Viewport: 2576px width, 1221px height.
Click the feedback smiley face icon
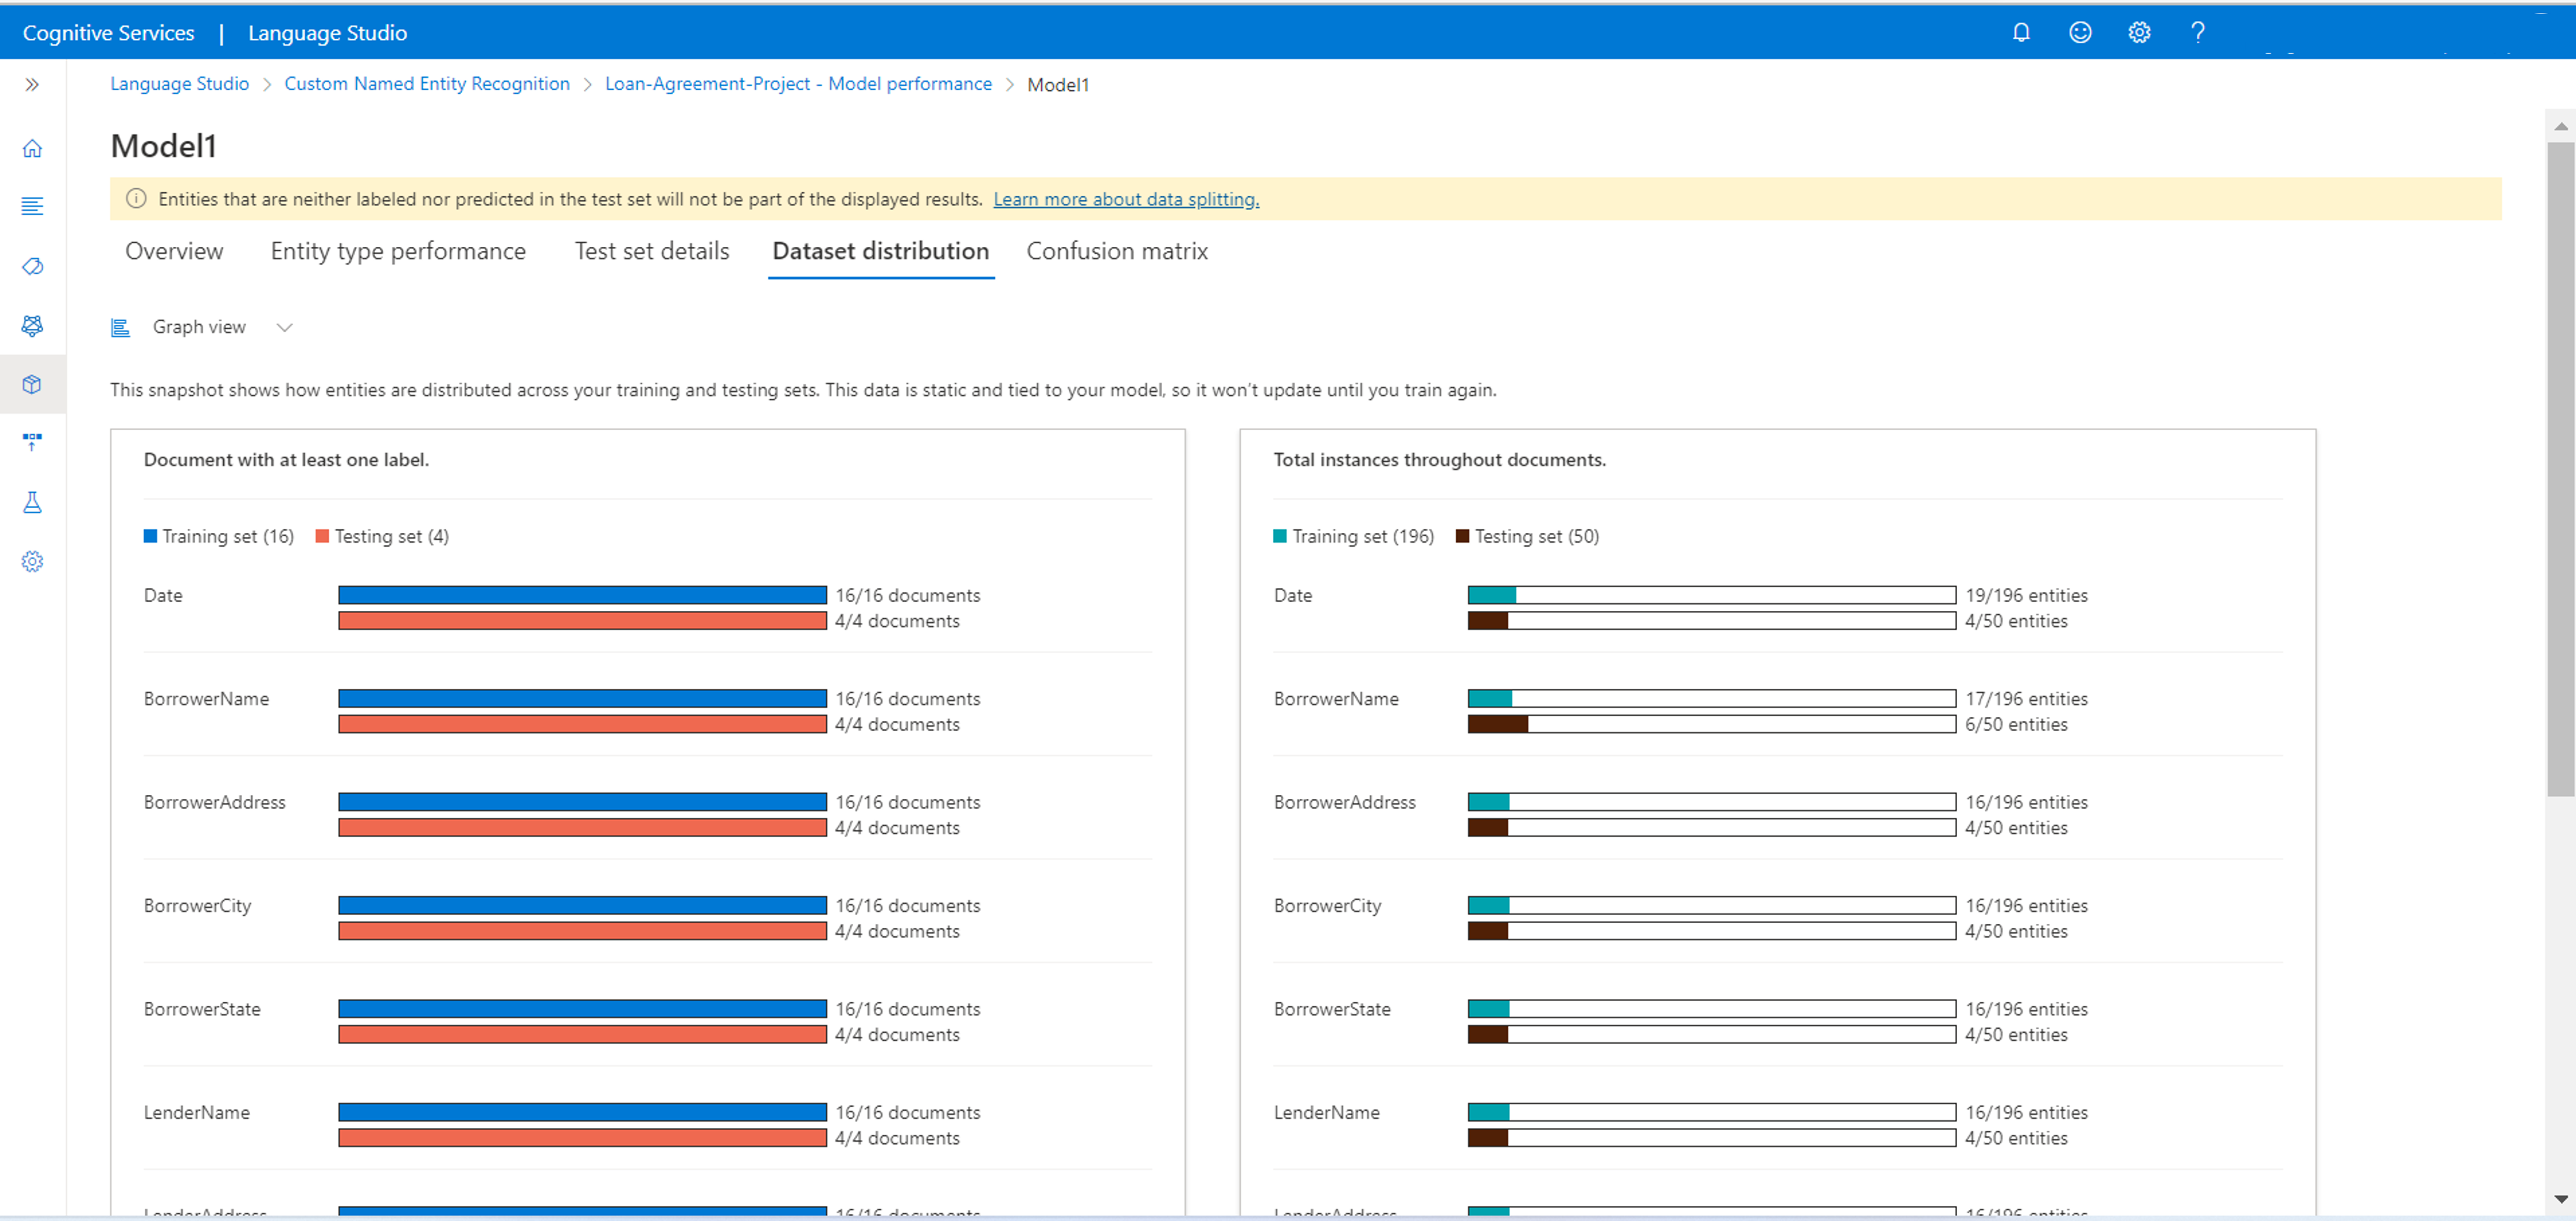tap(2080, 32)
